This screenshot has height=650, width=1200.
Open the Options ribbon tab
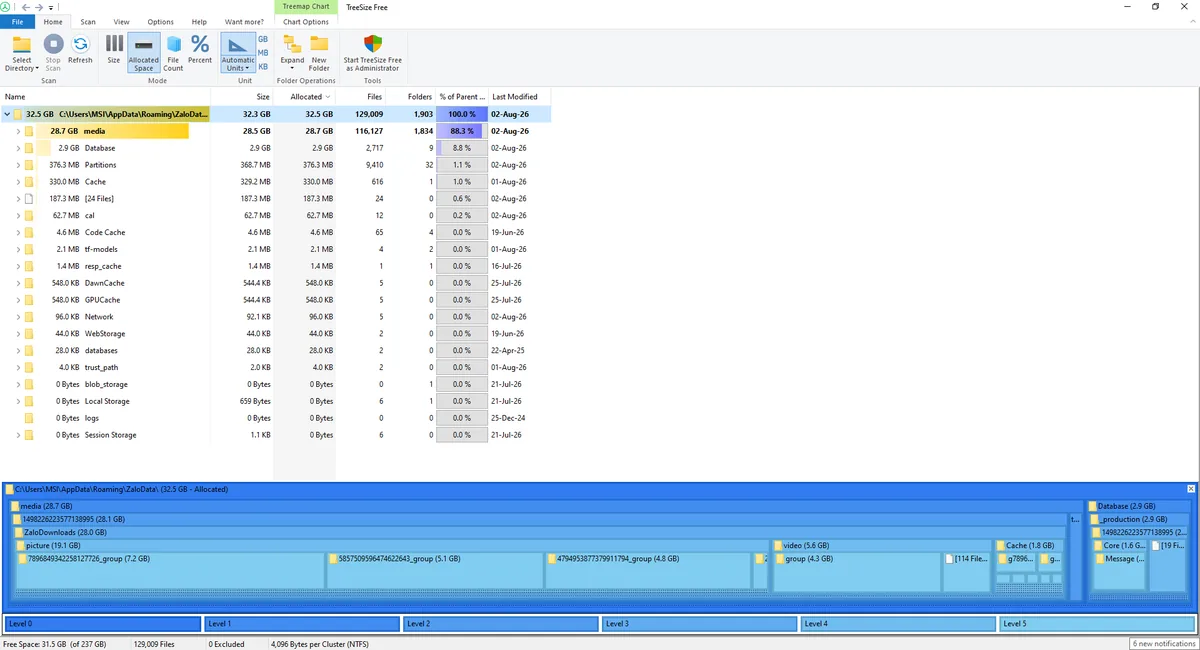tap(160, 21)
